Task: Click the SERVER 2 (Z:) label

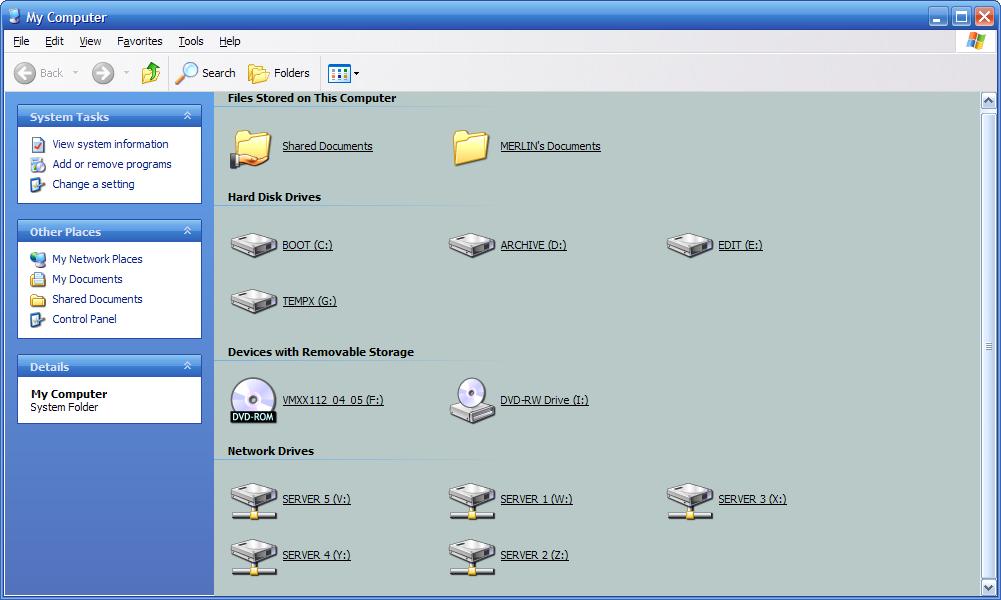Action: (x=534, y=555)
